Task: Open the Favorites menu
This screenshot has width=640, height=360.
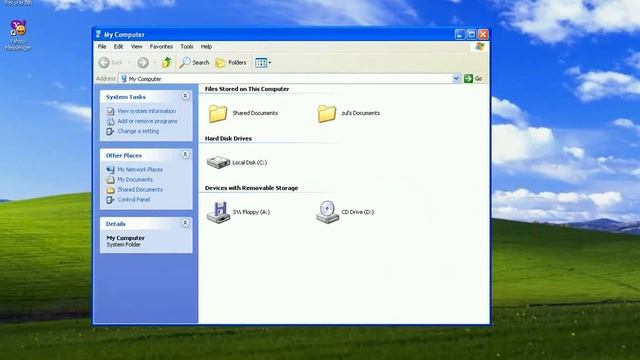Action: click(x=161, y=47)
